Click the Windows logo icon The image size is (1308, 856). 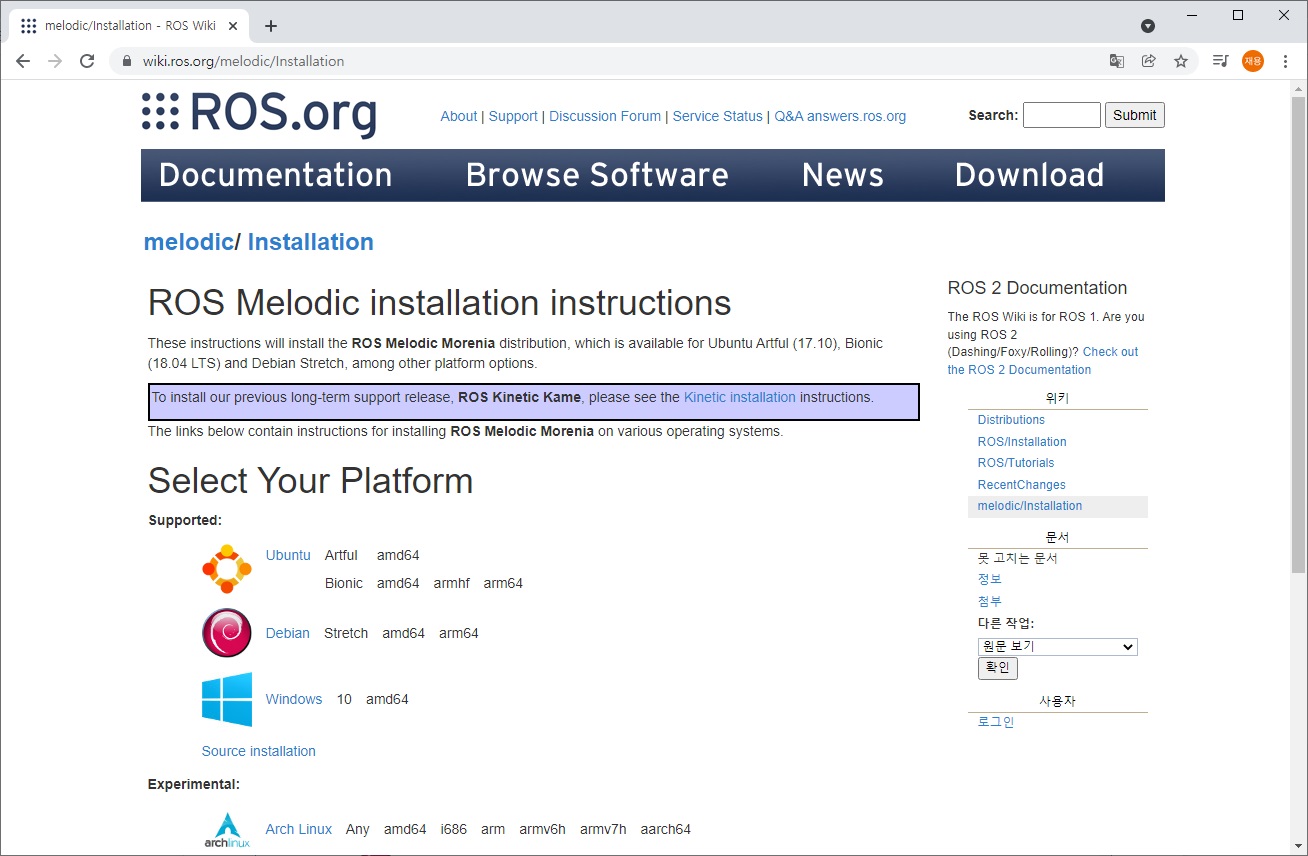tap(227, 699)
